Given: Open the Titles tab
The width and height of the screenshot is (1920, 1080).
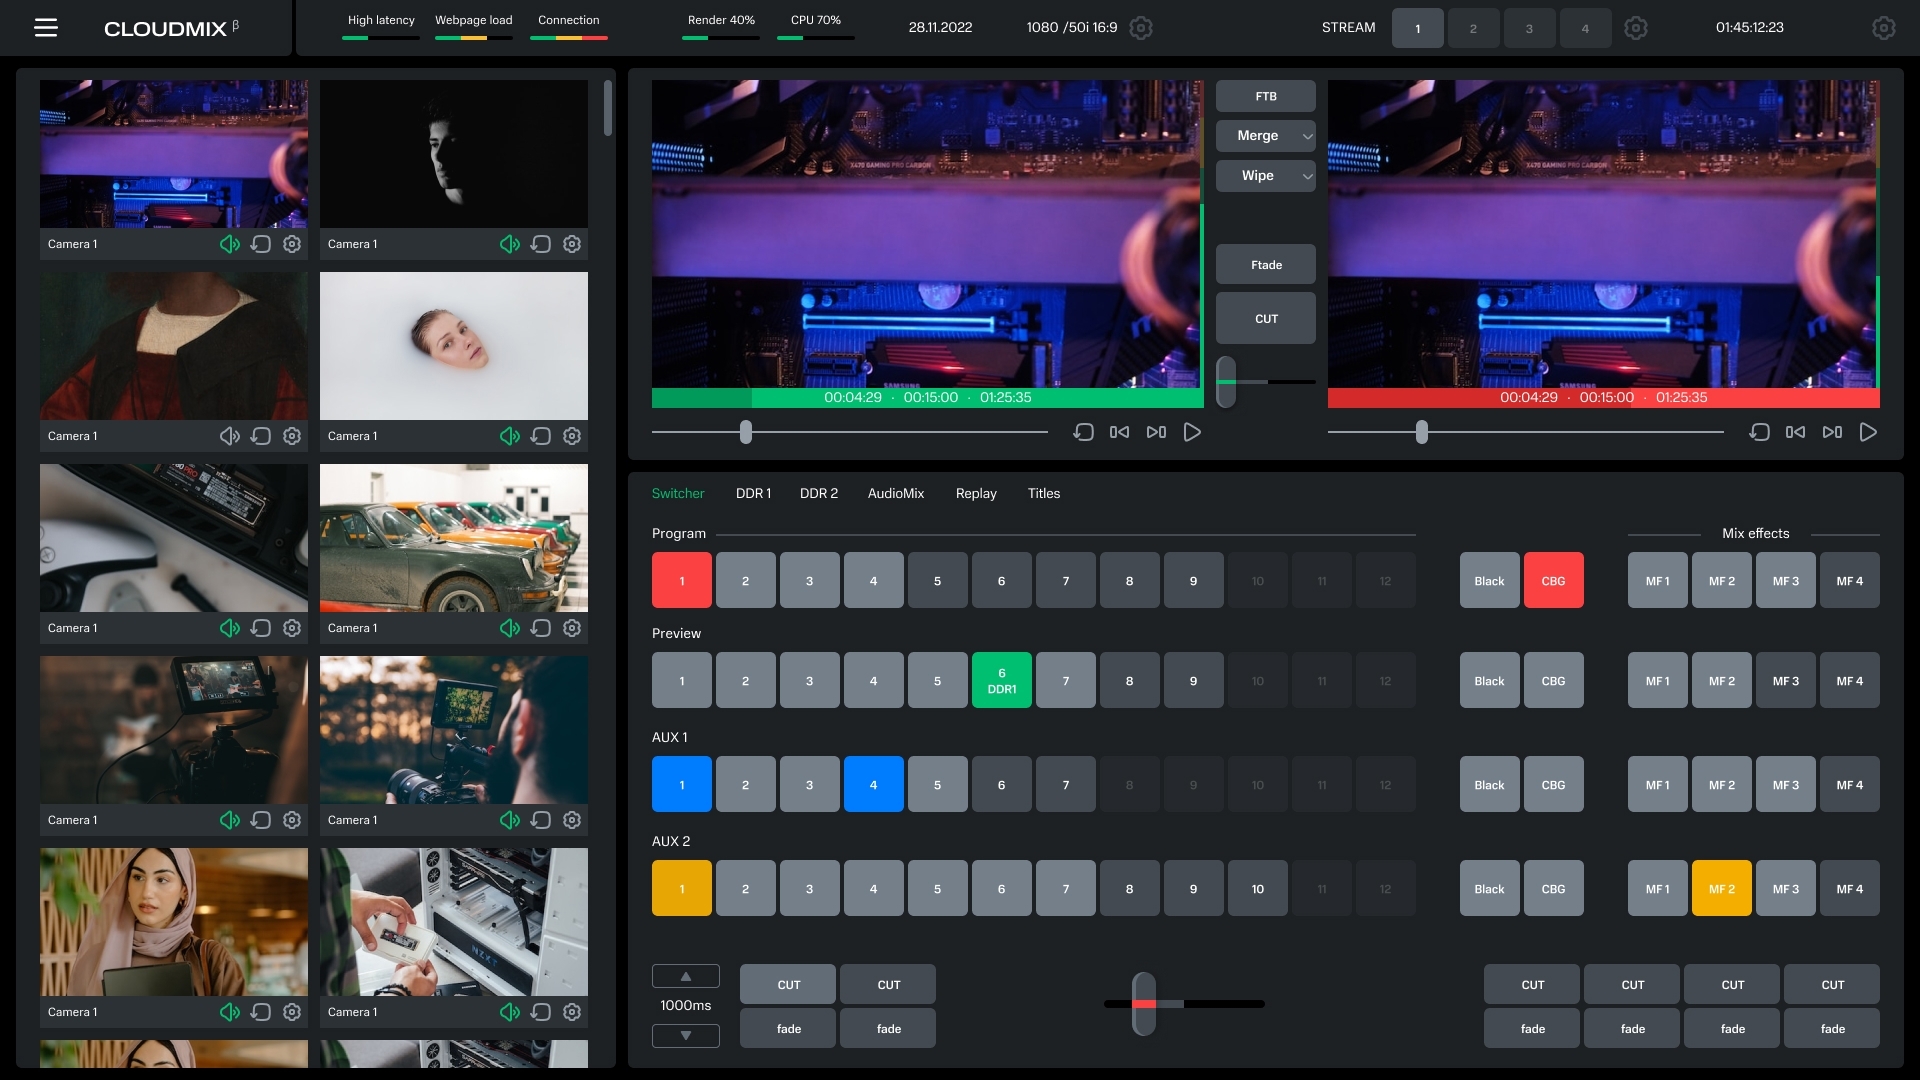Looking at the screenshot, I should tap(1043, 493).
